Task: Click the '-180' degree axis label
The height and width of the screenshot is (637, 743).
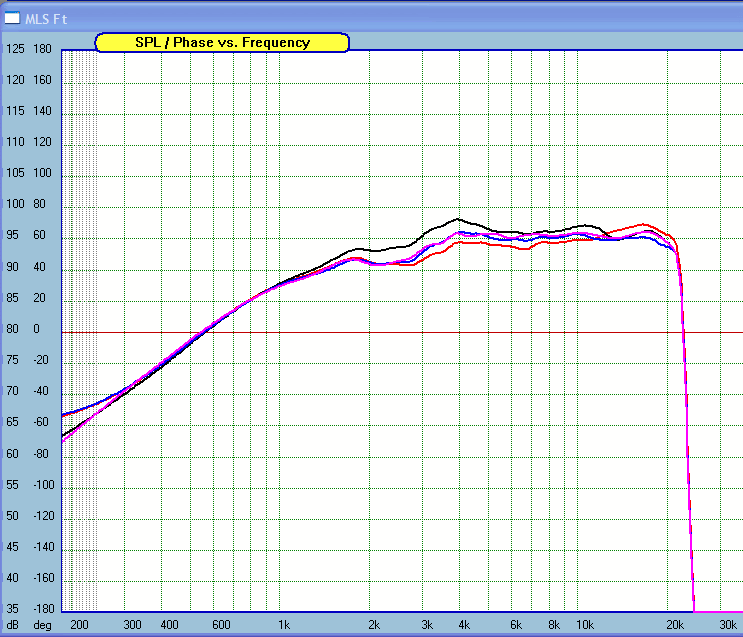Action: (44, 609)
